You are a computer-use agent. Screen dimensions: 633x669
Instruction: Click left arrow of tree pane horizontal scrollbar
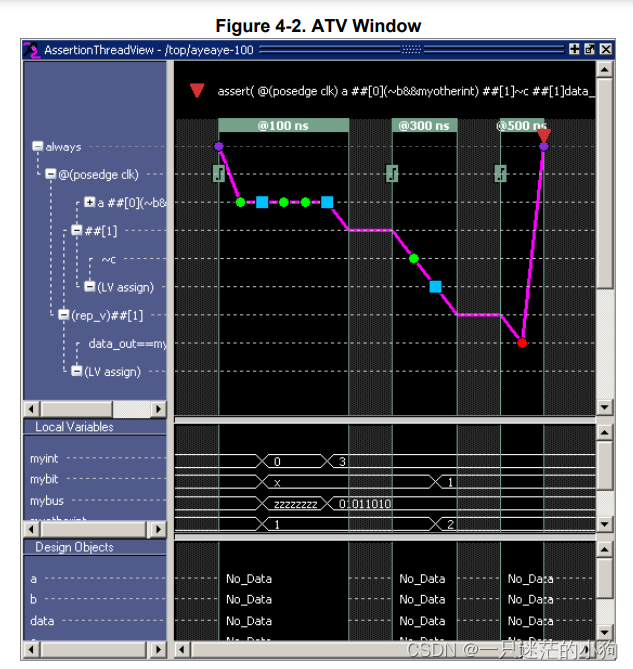(x=31, y=409)
